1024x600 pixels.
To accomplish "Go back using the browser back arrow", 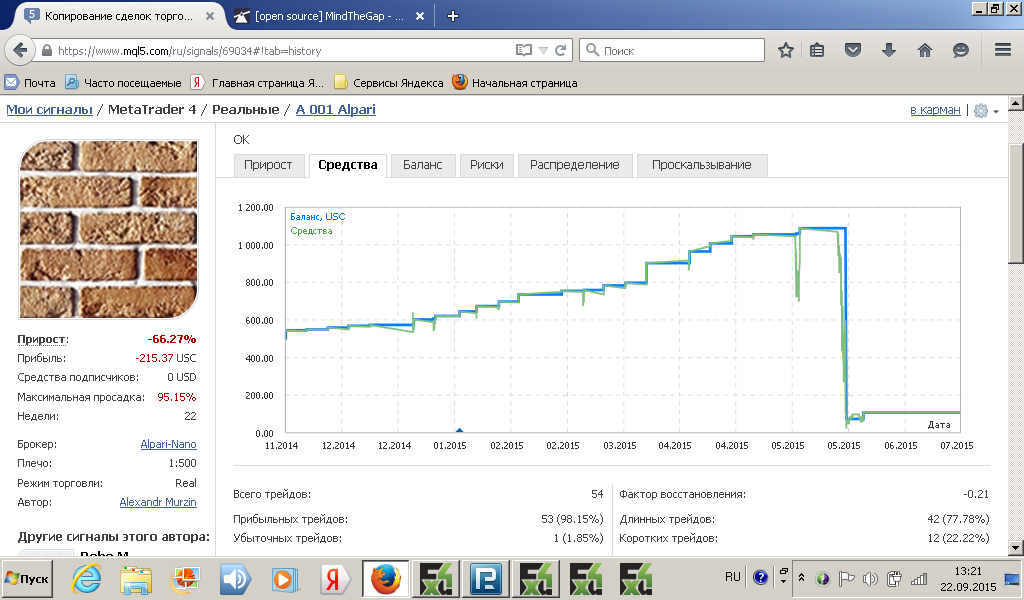I will (20, 50).
